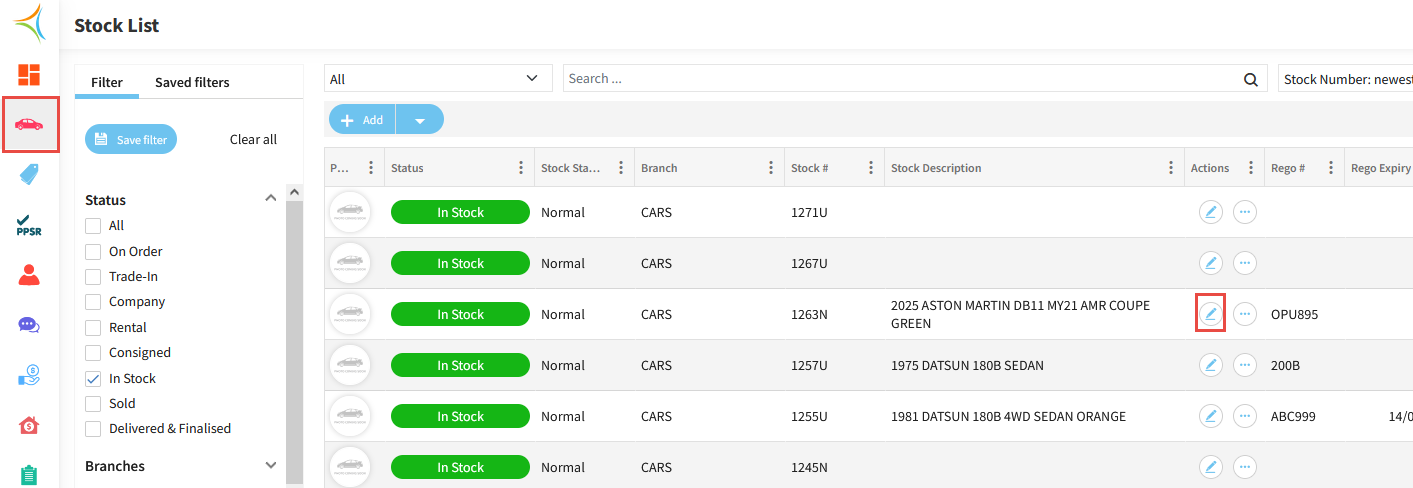Click the Save filter button
The height and width of the screenshot is (488, 1413).
coord(131,140)
